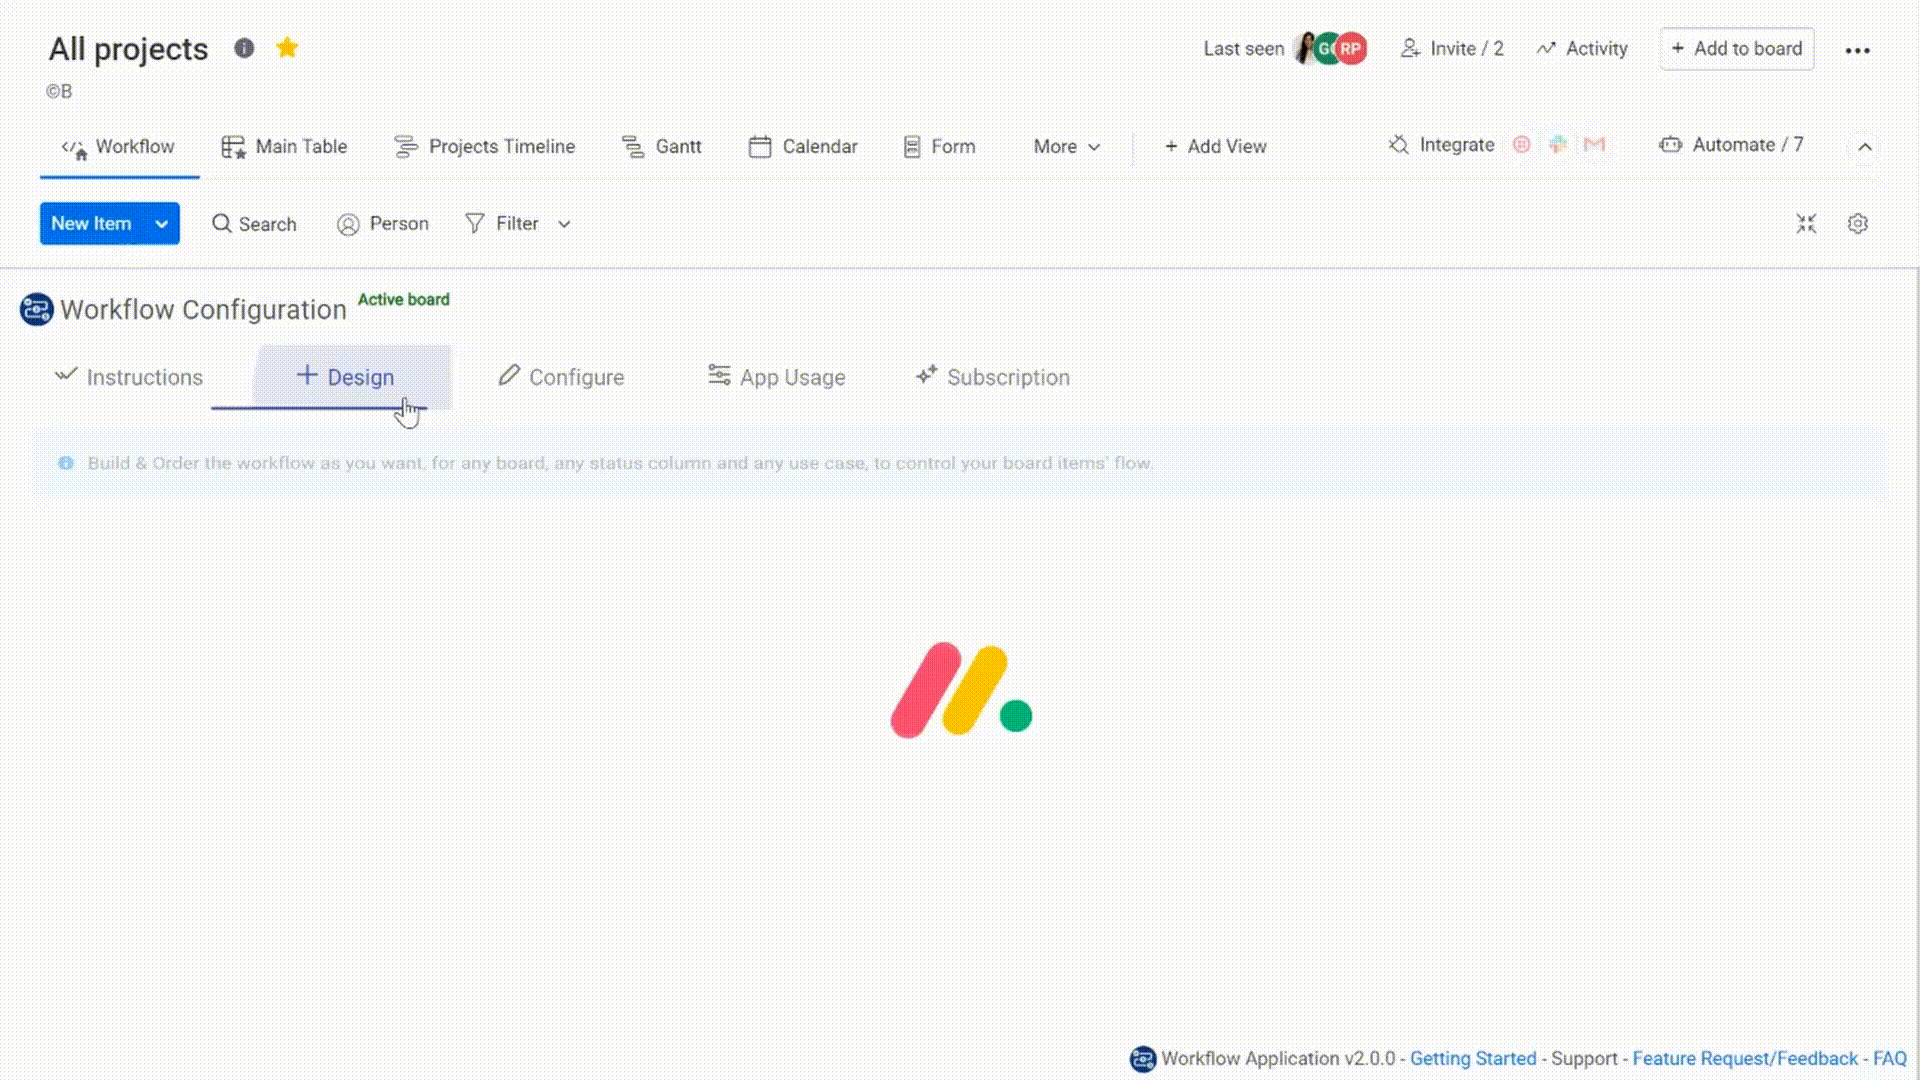Open board Search
Viewport: 1920px width, 1080px height.
click(x=254, y=224)
